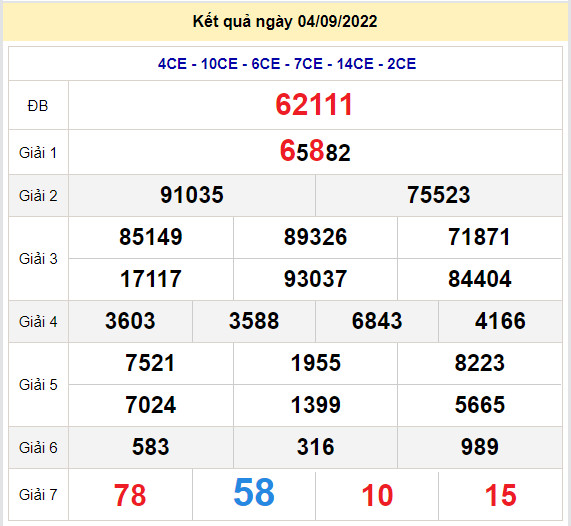Click the special prize number 62111
Screen dimensions: 571x526
314,105
